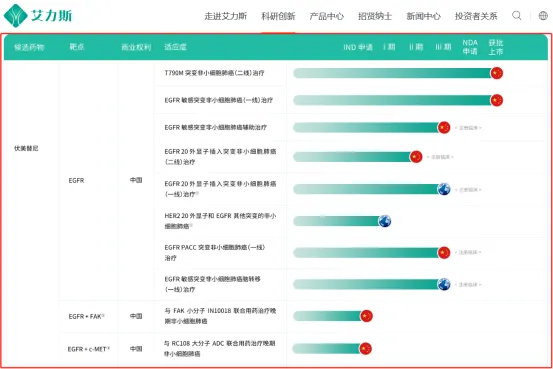Click globe marker on HER2 20 exon row
Screen dimensions: 553x369
(x=384, y=221)
